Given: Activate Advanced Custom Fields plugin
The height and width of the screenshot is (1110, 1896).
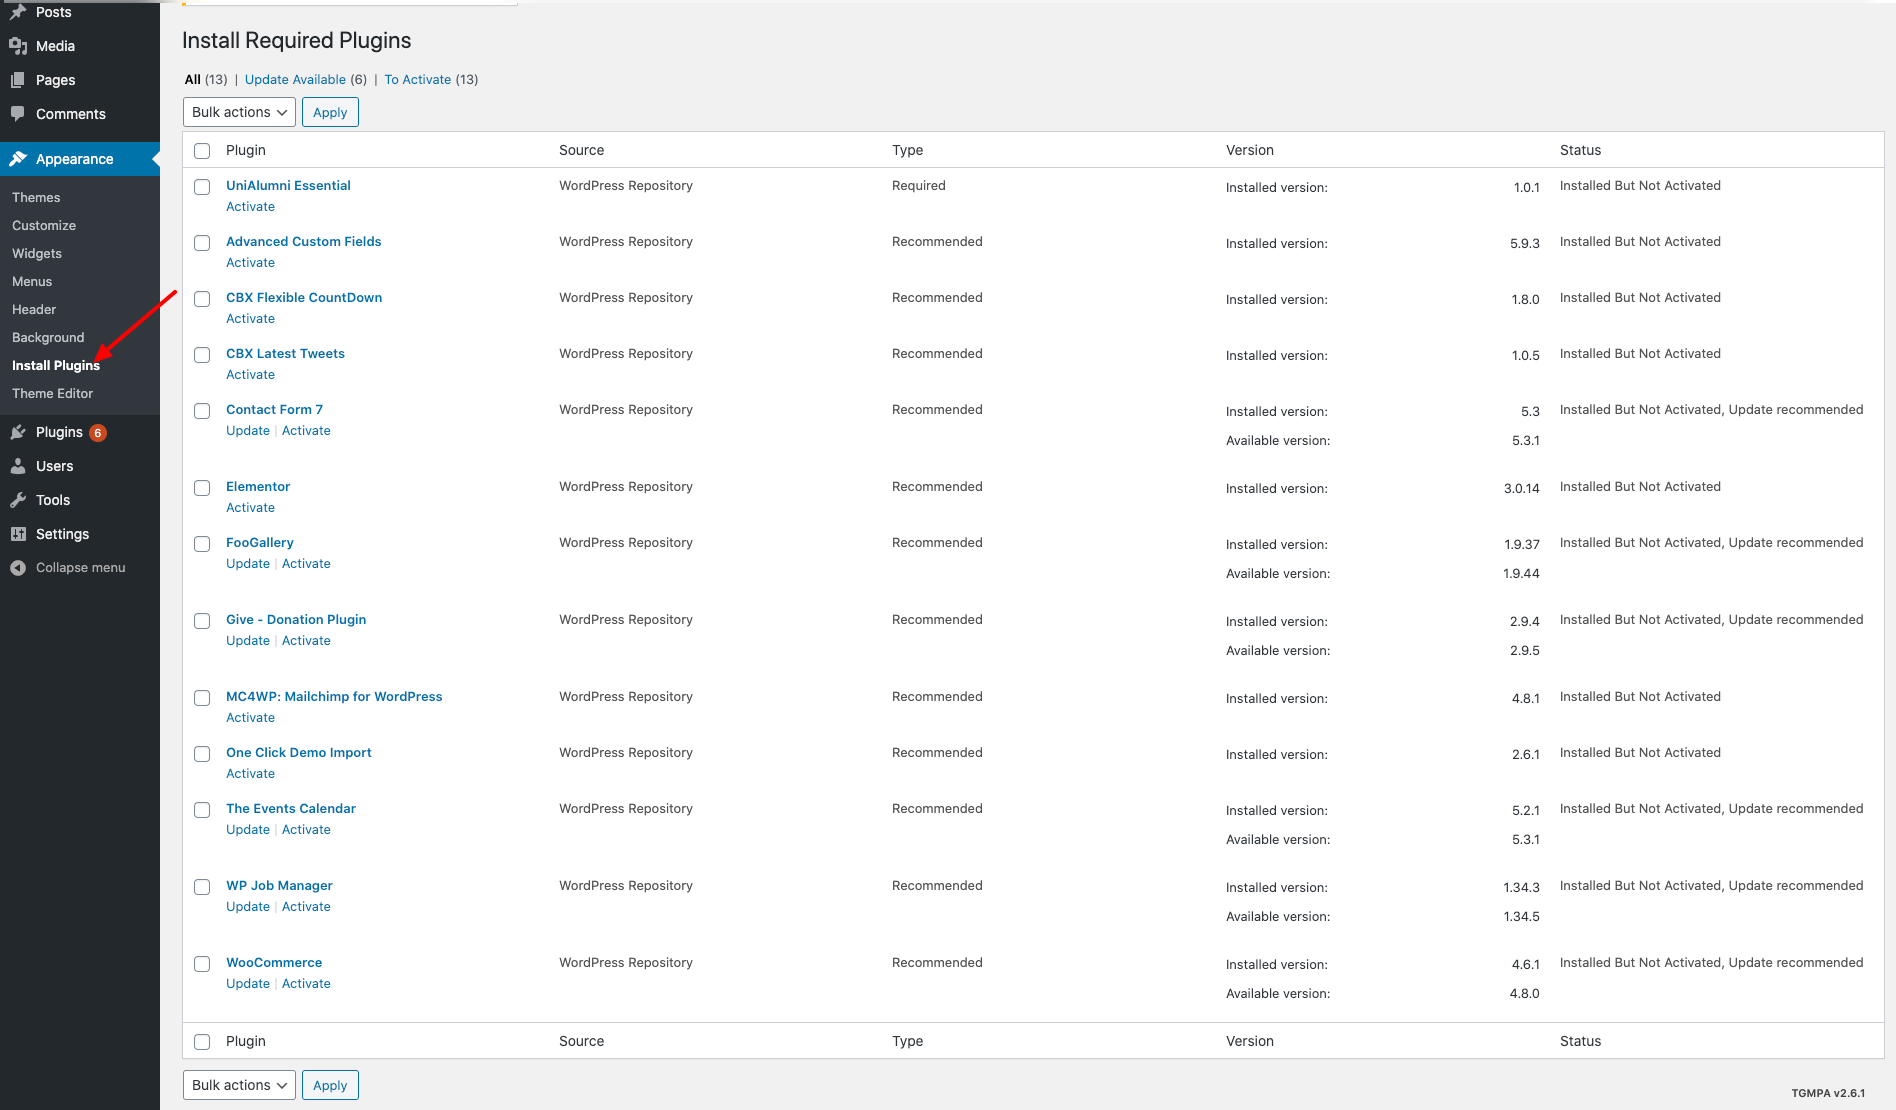Looking at the screenshot, I should click(250, 263).
